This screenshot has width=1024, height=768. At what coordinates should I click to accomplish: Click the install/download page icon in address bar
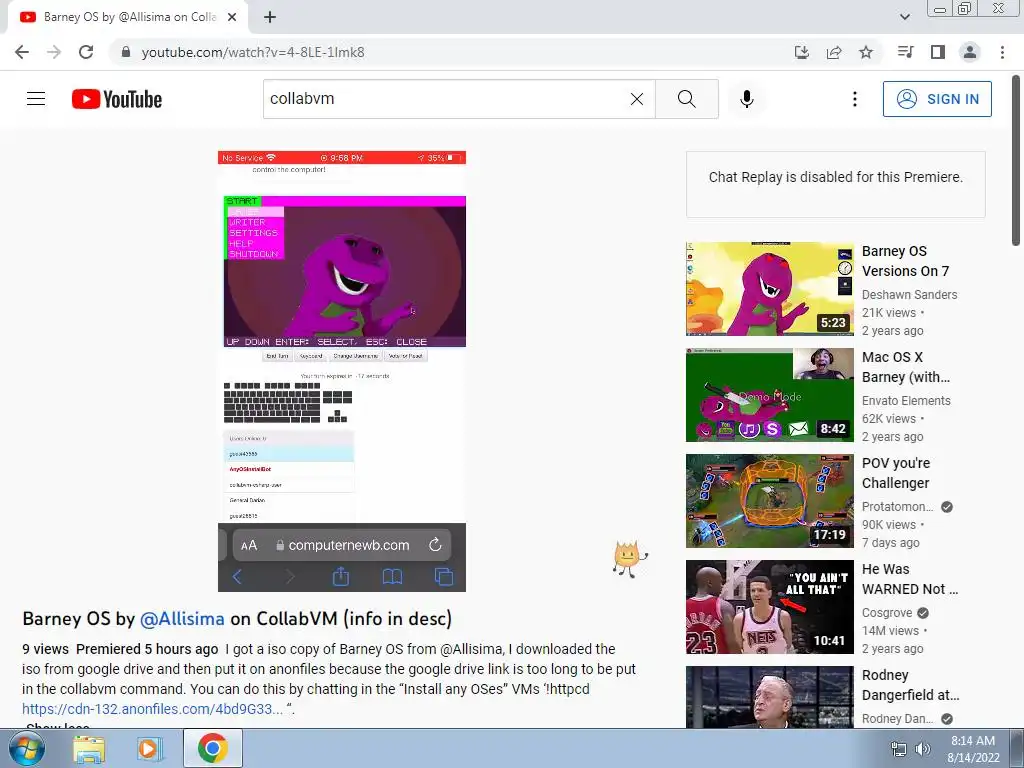802,52
